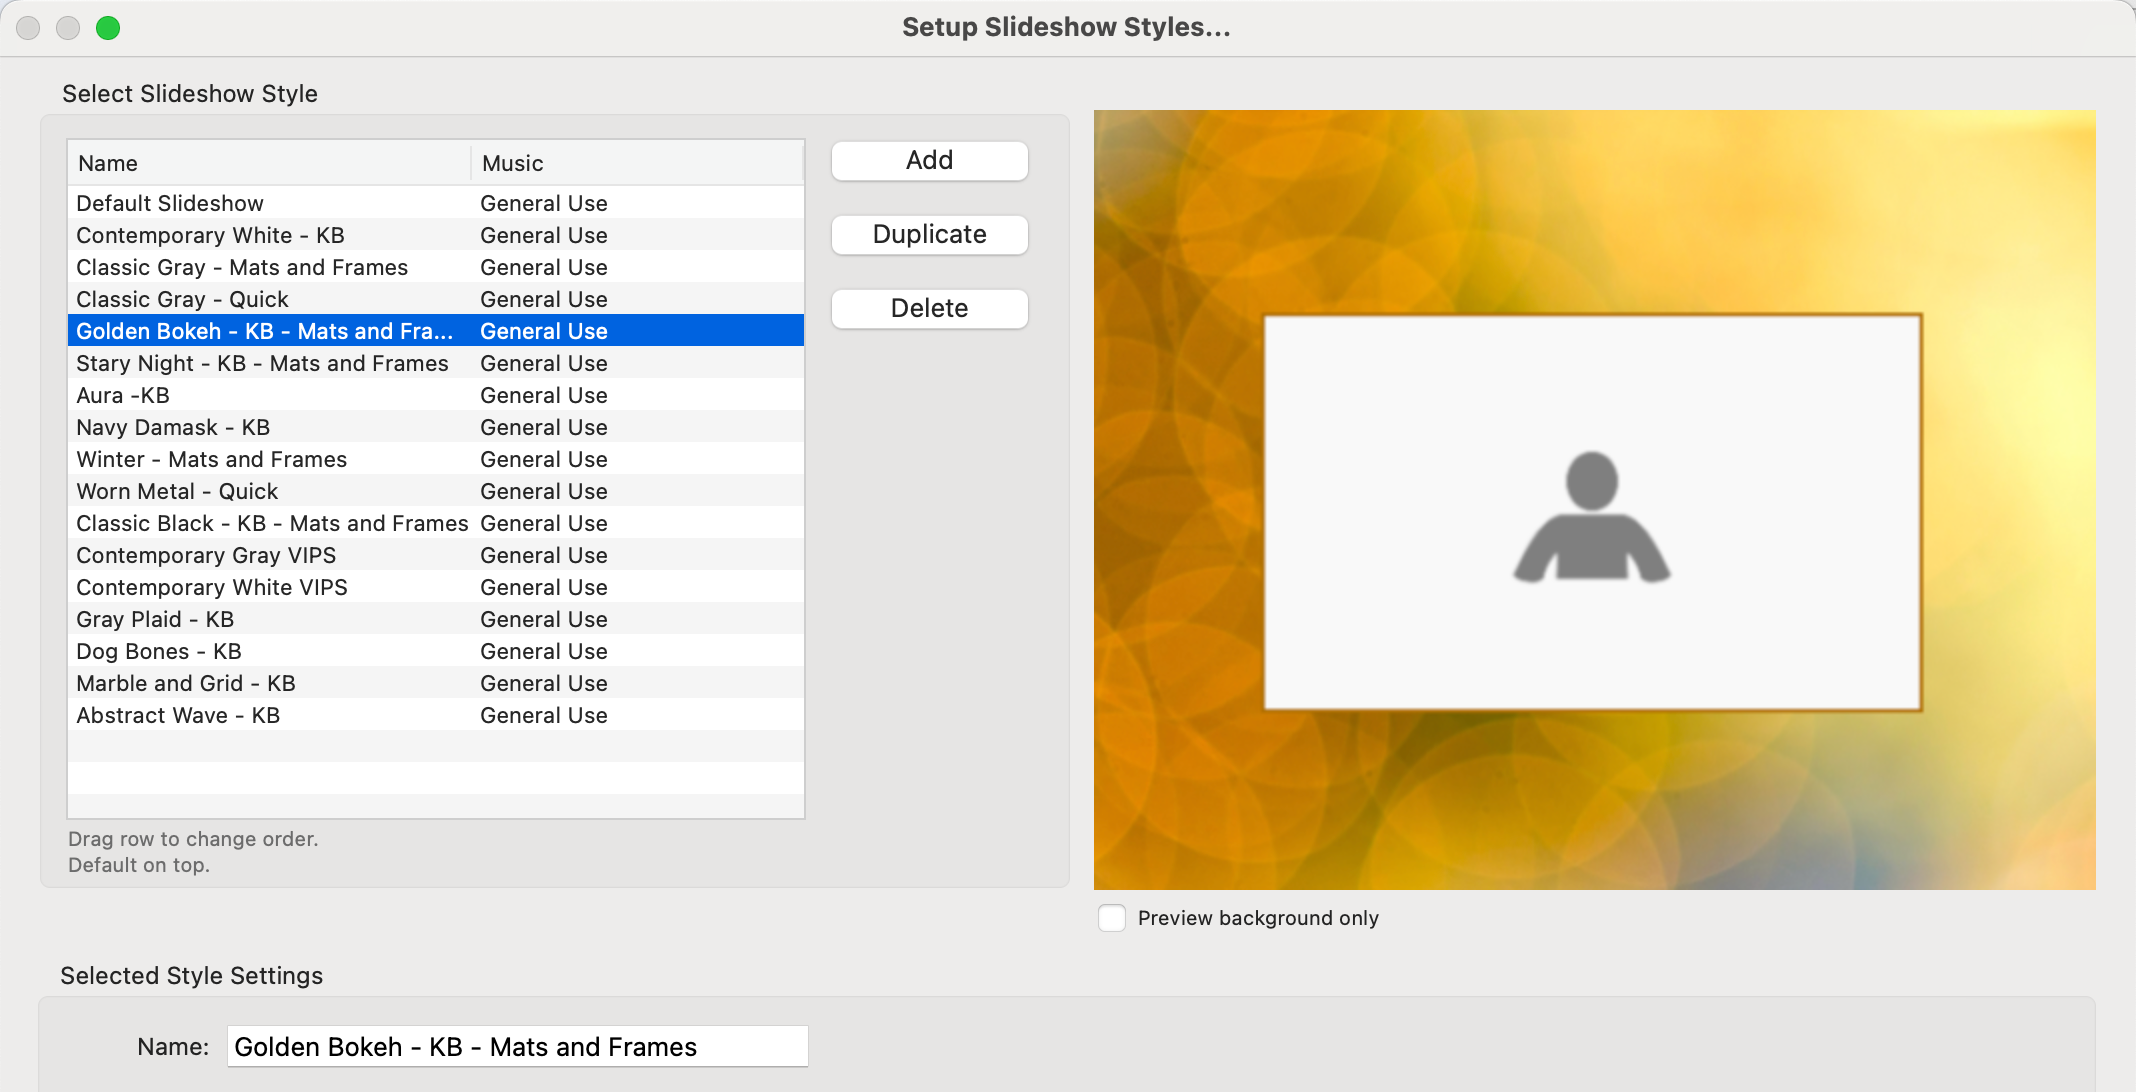Select Navy Damask - KB row
2136x1092 pixels.
(x=173, y=427)
